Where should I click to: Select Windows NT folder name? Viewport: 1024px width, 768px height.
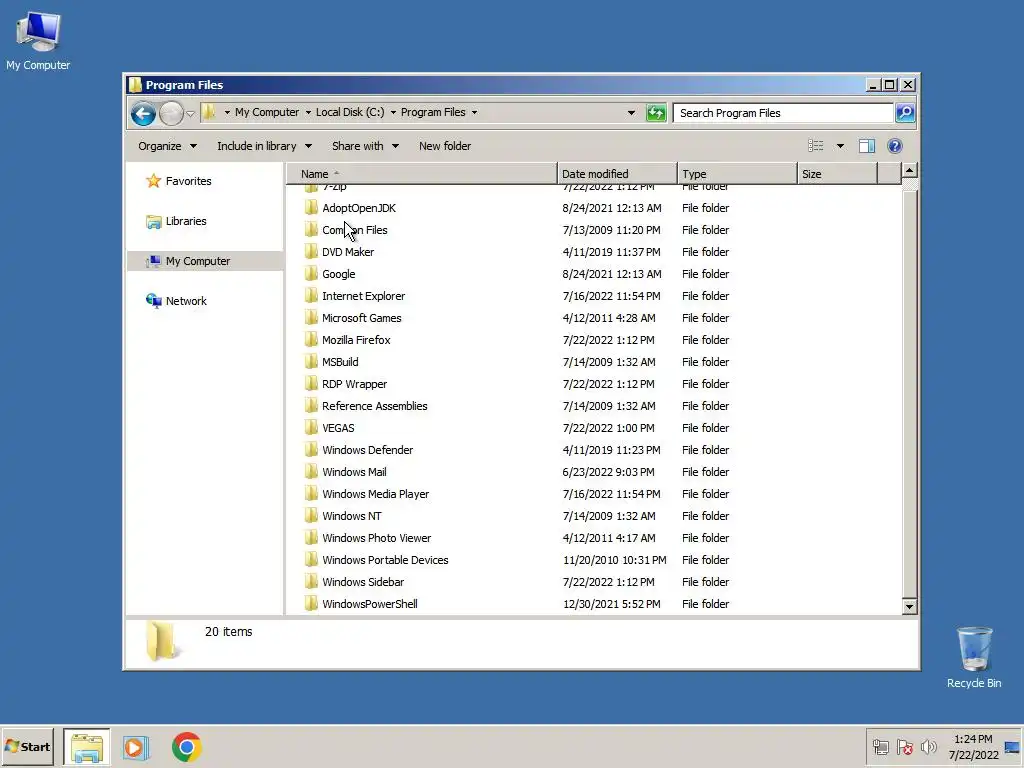click(351, 516)
